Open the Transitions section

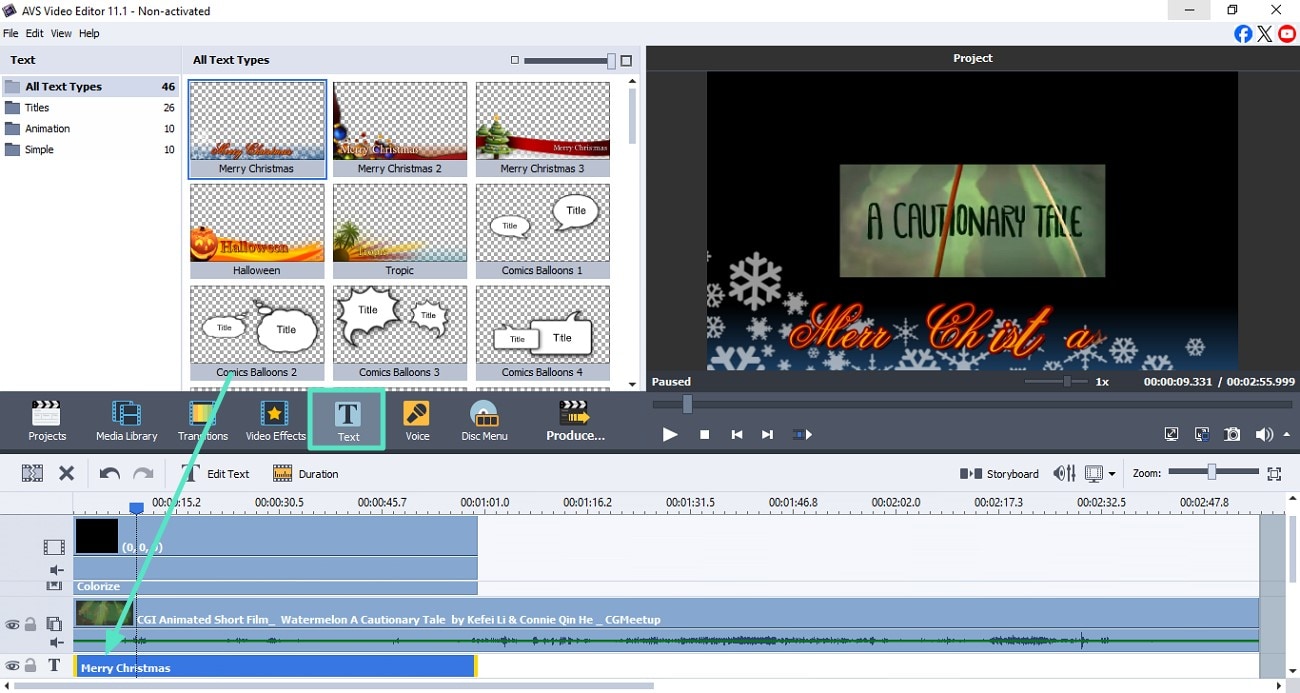coord(203,421)
